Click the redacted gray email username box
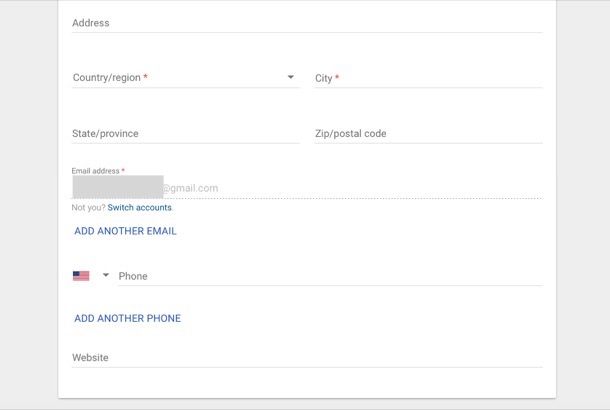610x410 pixels. [118, 187]
